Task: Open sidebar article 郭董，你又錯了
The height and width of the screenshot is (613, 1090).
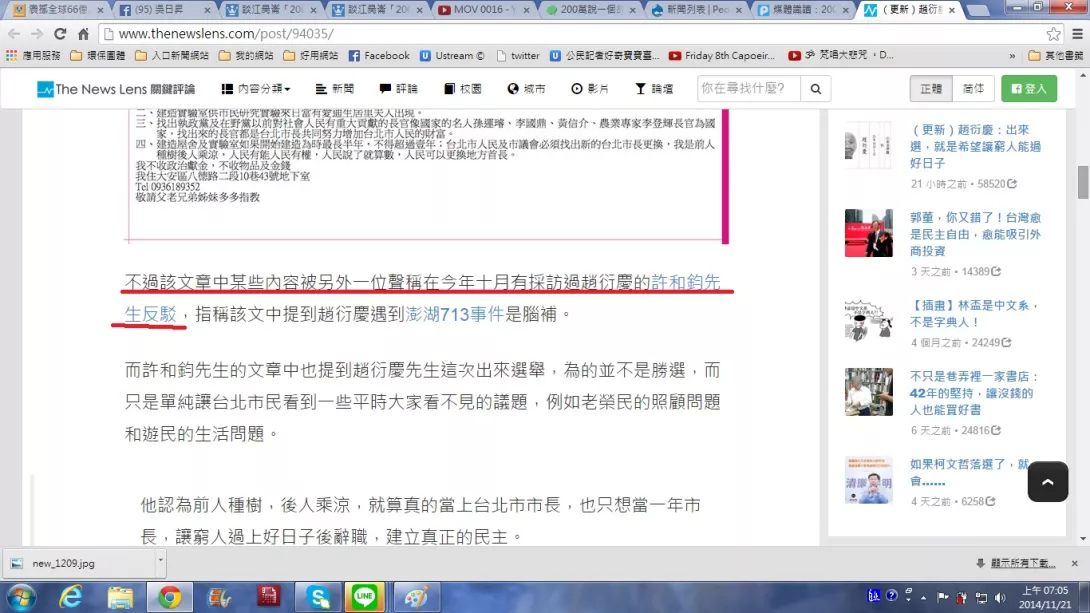Action: tap(975, 234)
